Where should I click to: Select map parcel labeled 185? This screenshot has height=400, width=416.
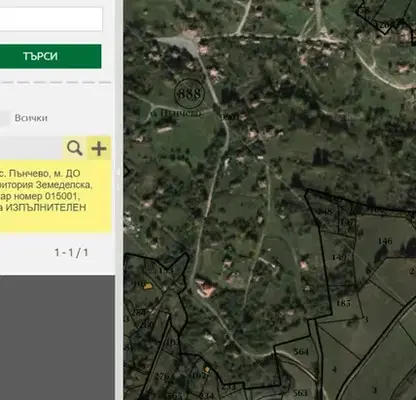click(x=343, y=303)
